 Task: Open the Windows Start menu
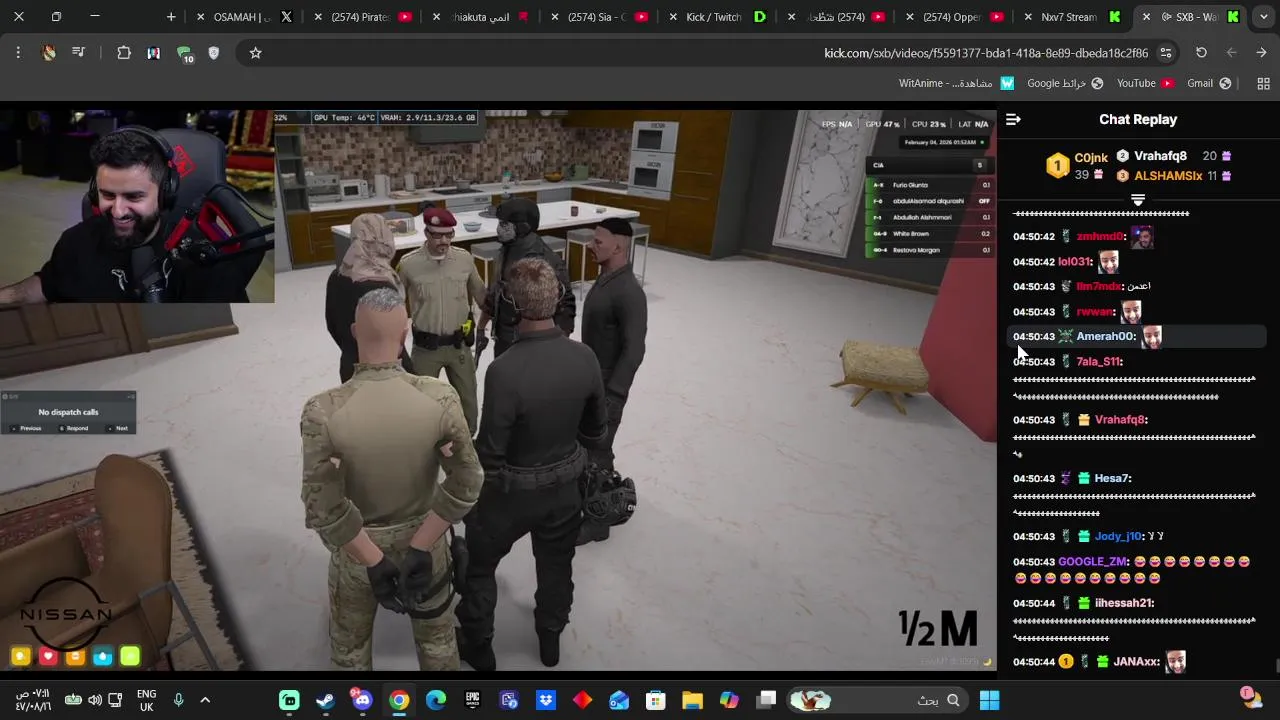click(989, 700)
